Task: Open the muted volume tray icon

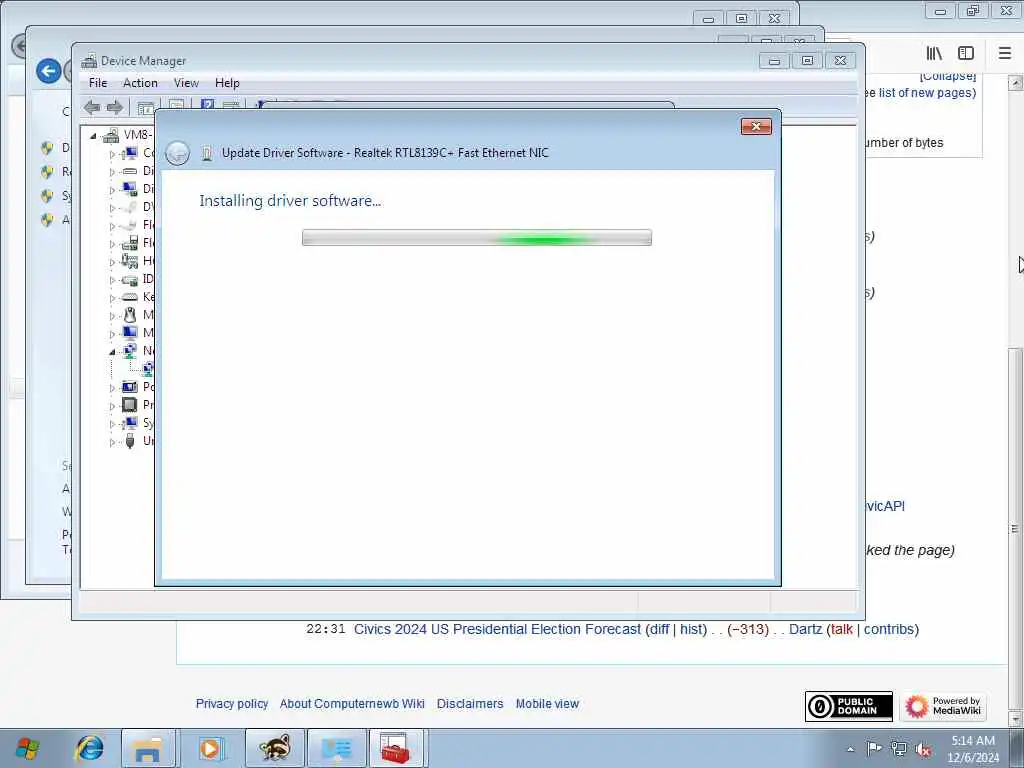Action: 923,749
